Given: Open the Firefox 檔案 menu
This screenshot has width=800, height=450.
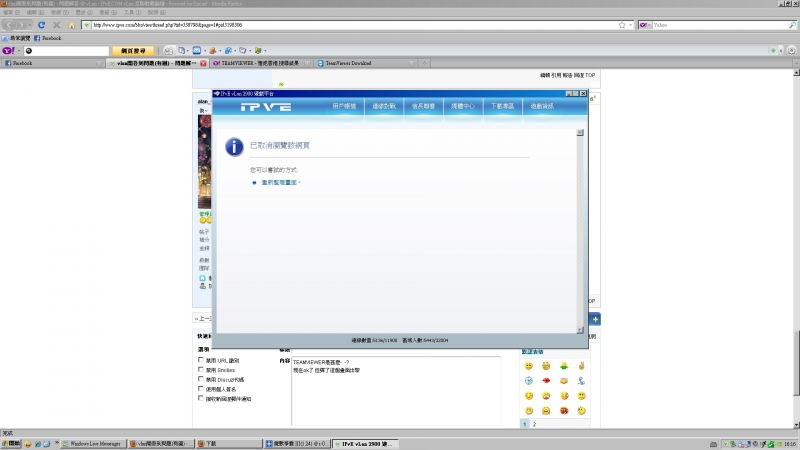Looking at the screenshot, I should [12, 12].
